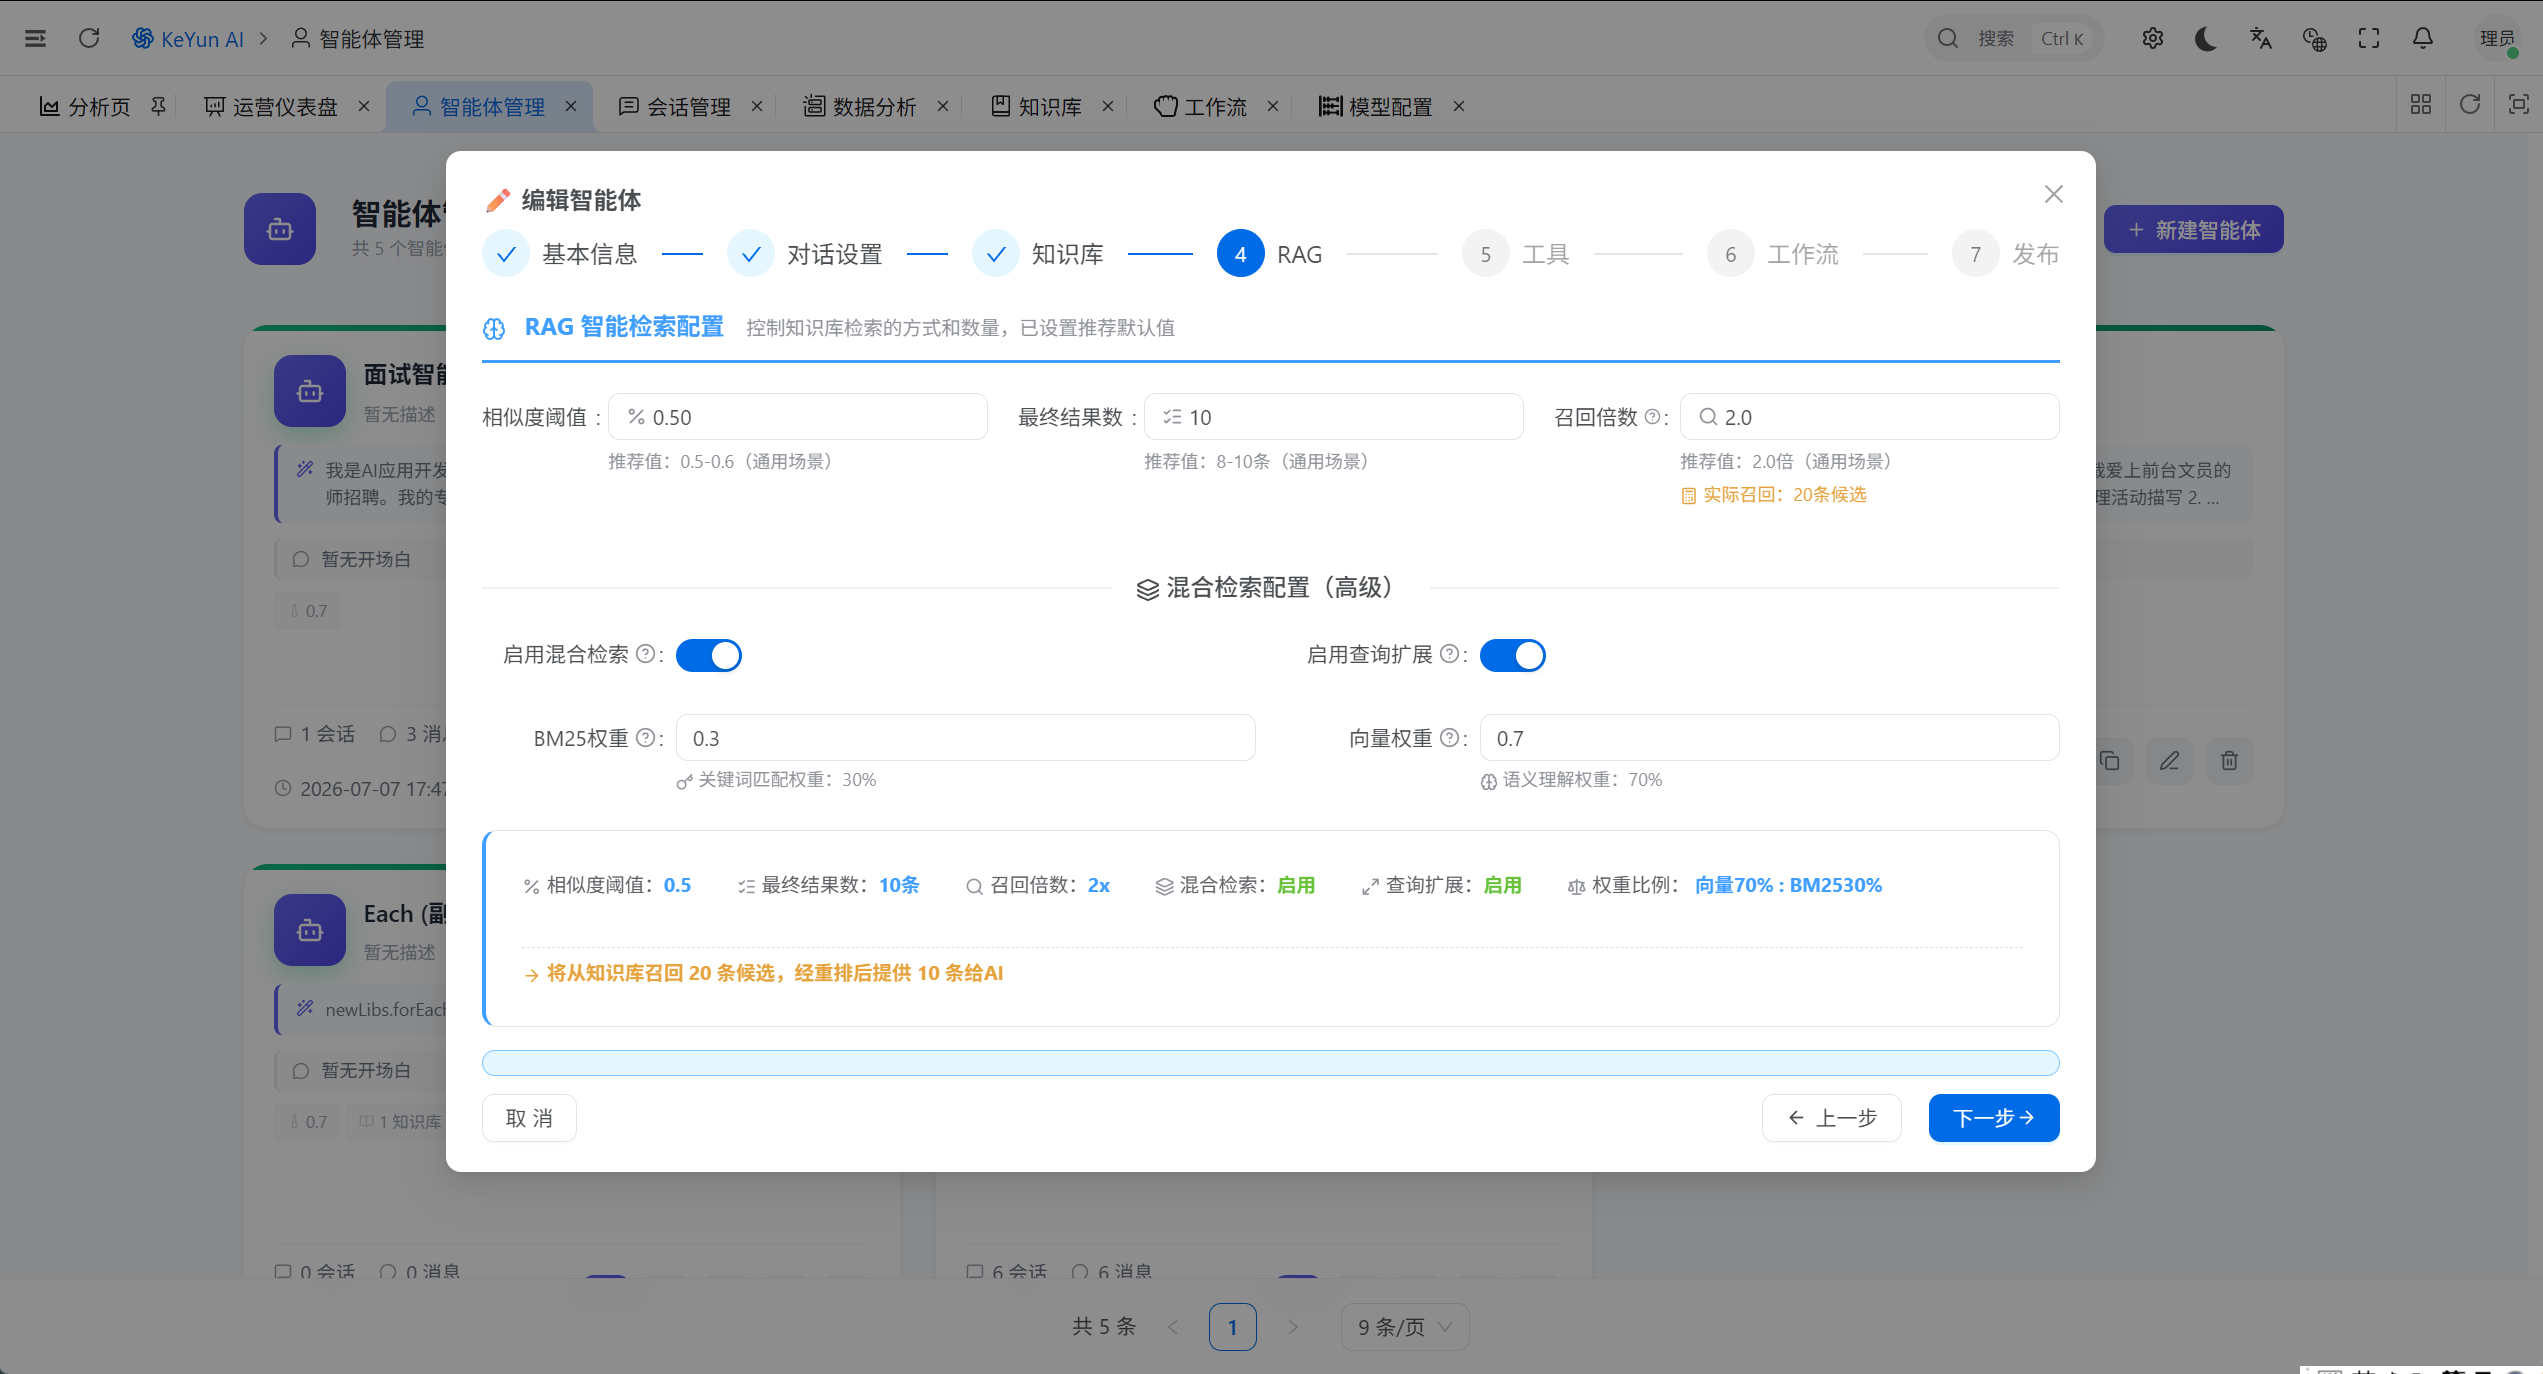2543x1374 pixels.
Task: Switch to 会话管理 tab
Action: click(675, 106)
